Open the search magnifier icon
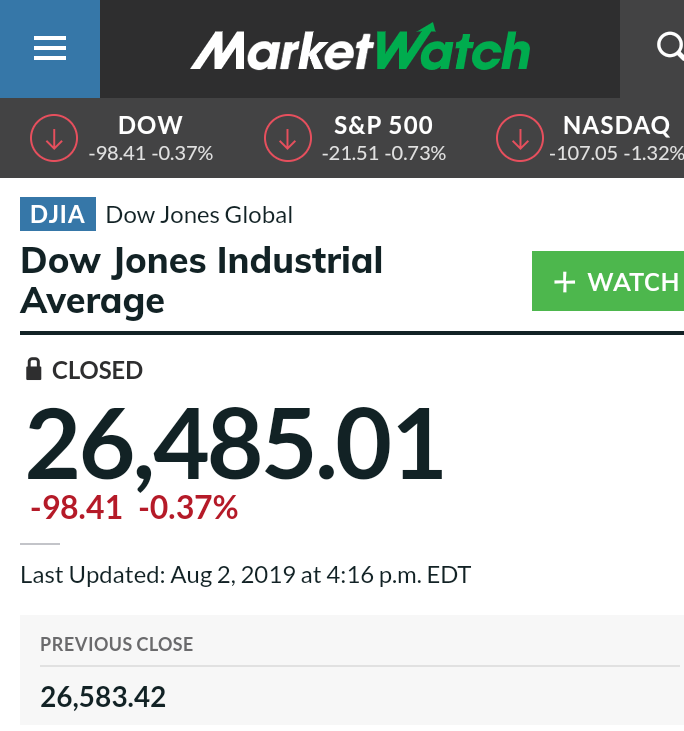The width and height of the screenshot is (684, 731). coord(670,46)
